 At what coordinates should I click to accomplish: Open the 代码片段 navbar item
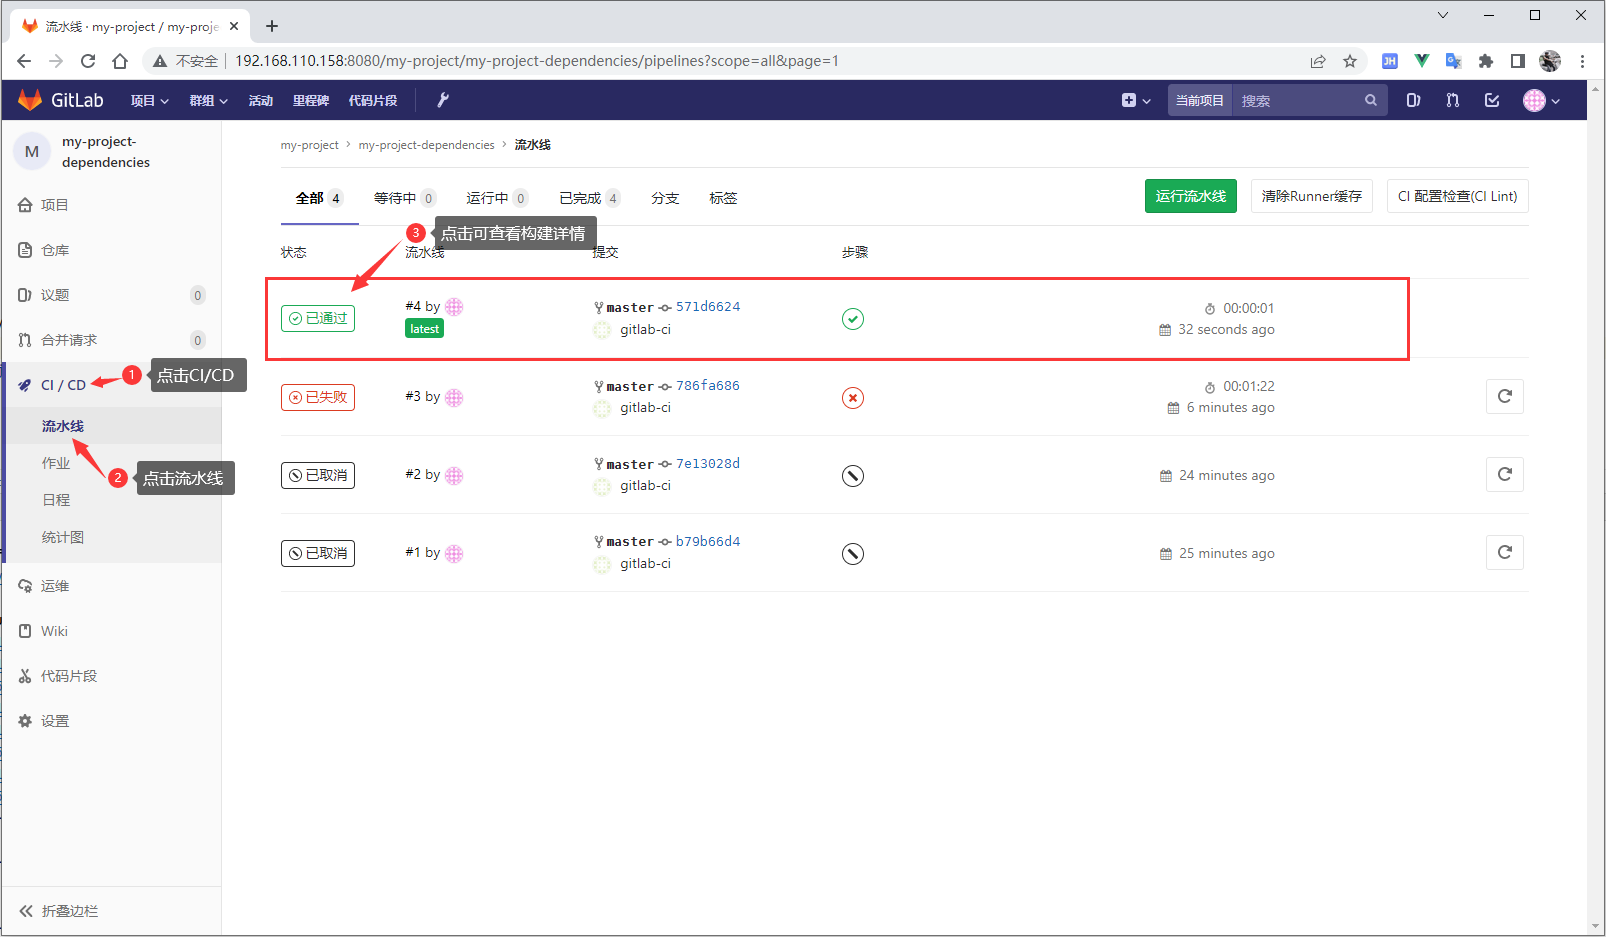pyautogui.click(x=372, y=100)
